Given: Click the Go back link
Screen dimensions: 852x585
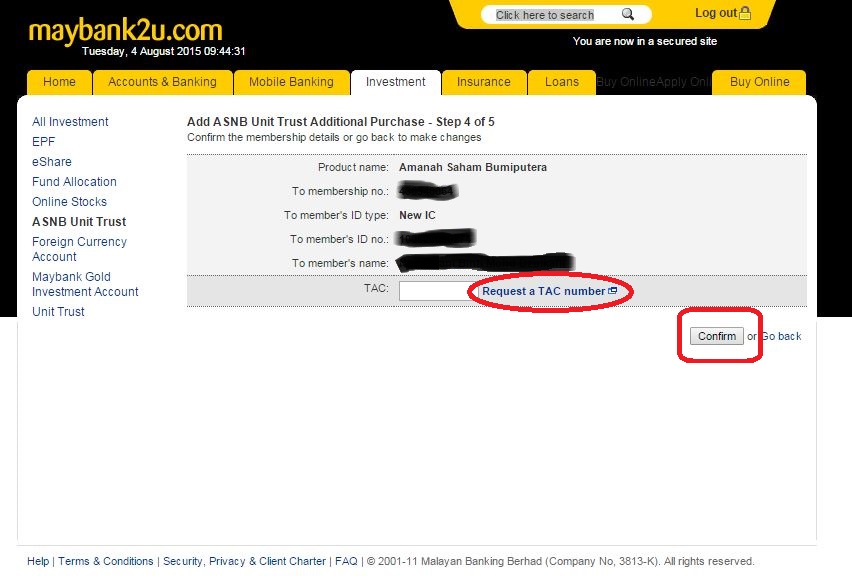Looking at the screenshot, I should click(x=781, y=336).
